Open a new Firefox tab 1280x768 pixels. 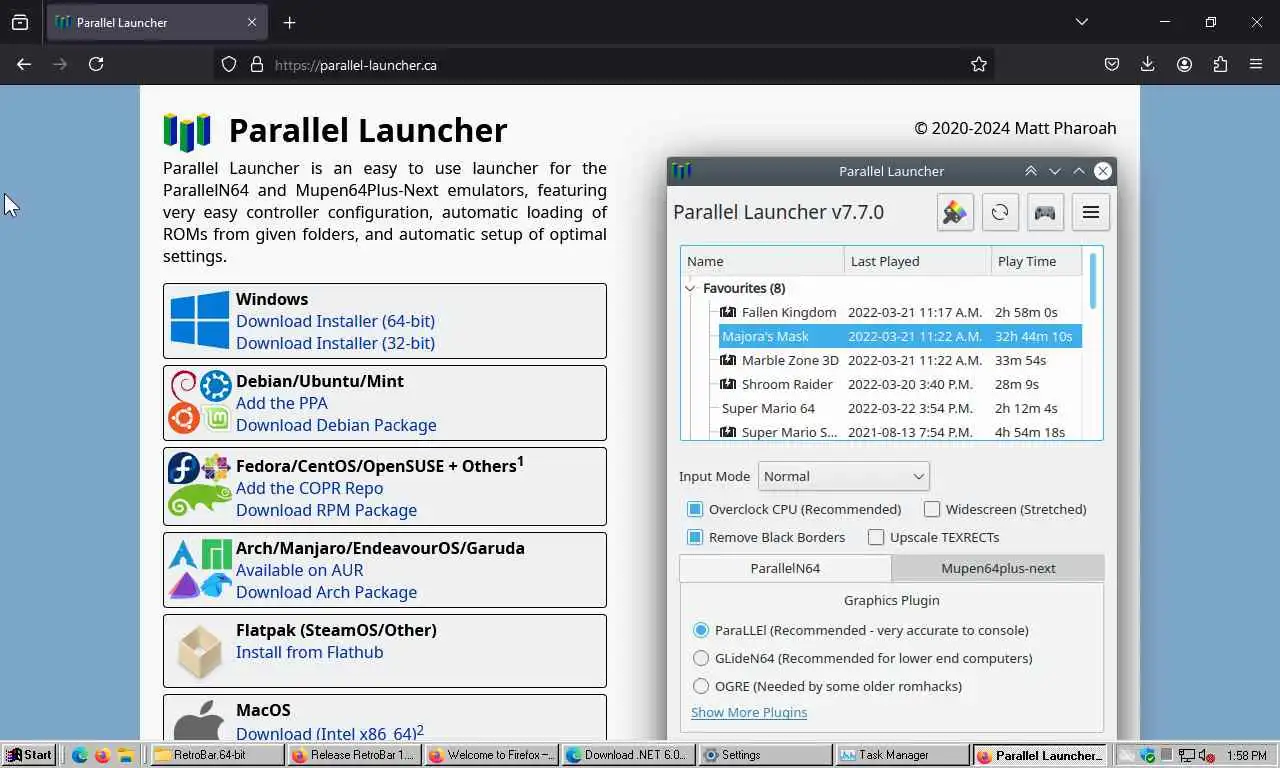click(x=289, y=22)
